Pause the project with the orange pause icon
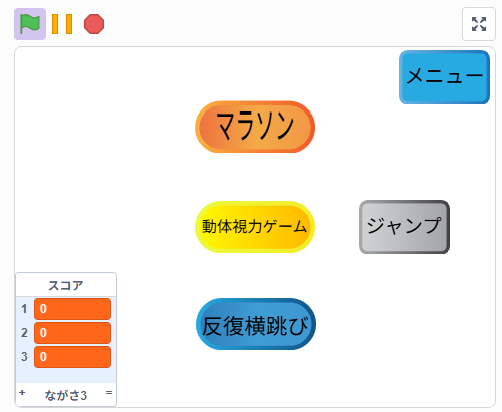 pyautogui.click(x=62, y=24)
